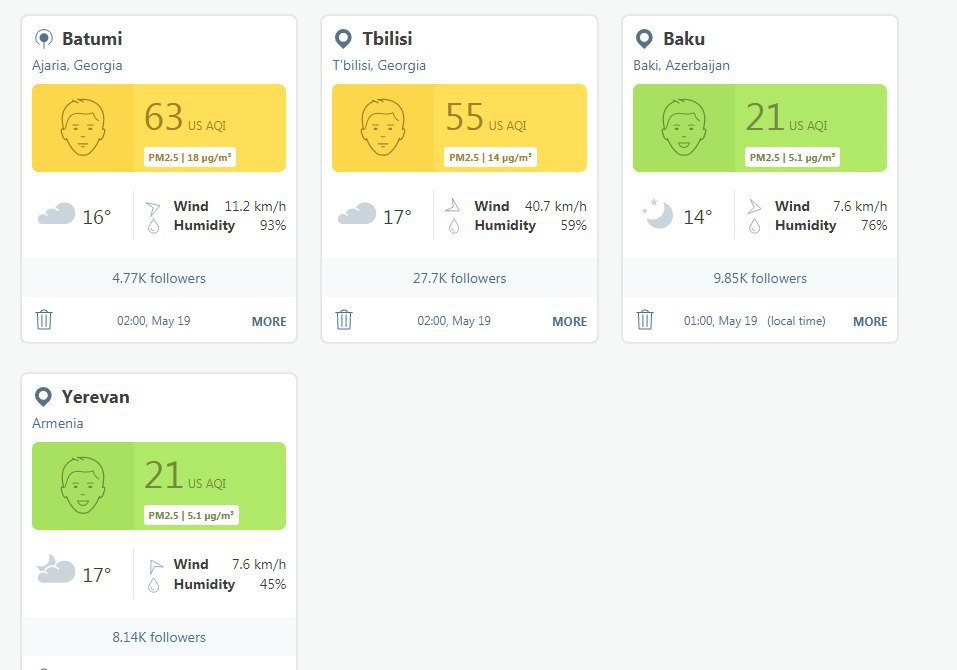Remove the Tbilisi card via trash icon

click(344, 320)
